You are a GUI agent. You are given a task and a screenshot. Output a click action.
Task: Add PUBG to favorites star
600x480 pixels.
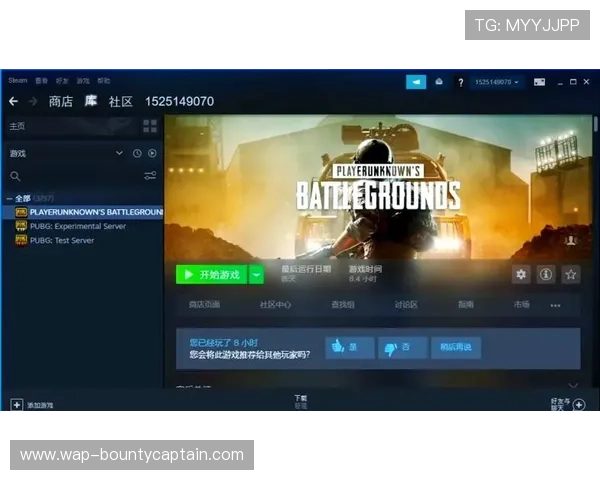571,274
